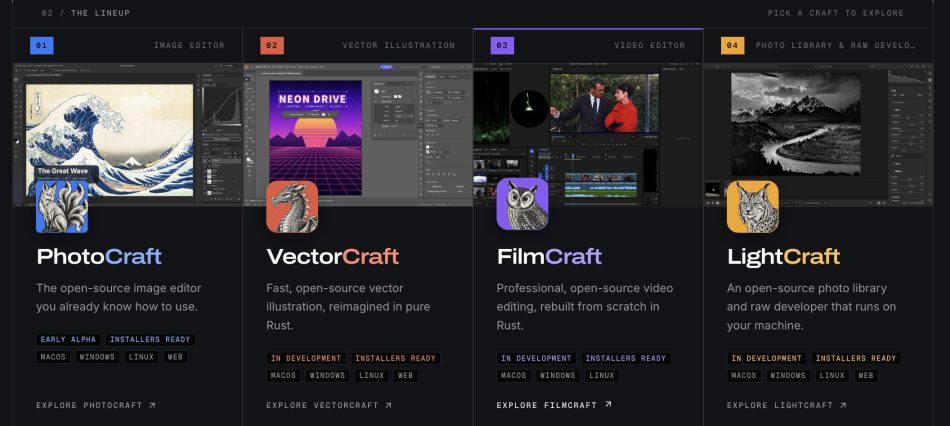This screenshot has width=950, height=426.
Task: Click the WINDOWS tag under PhotoCraft
Action: tap(98, 357)
